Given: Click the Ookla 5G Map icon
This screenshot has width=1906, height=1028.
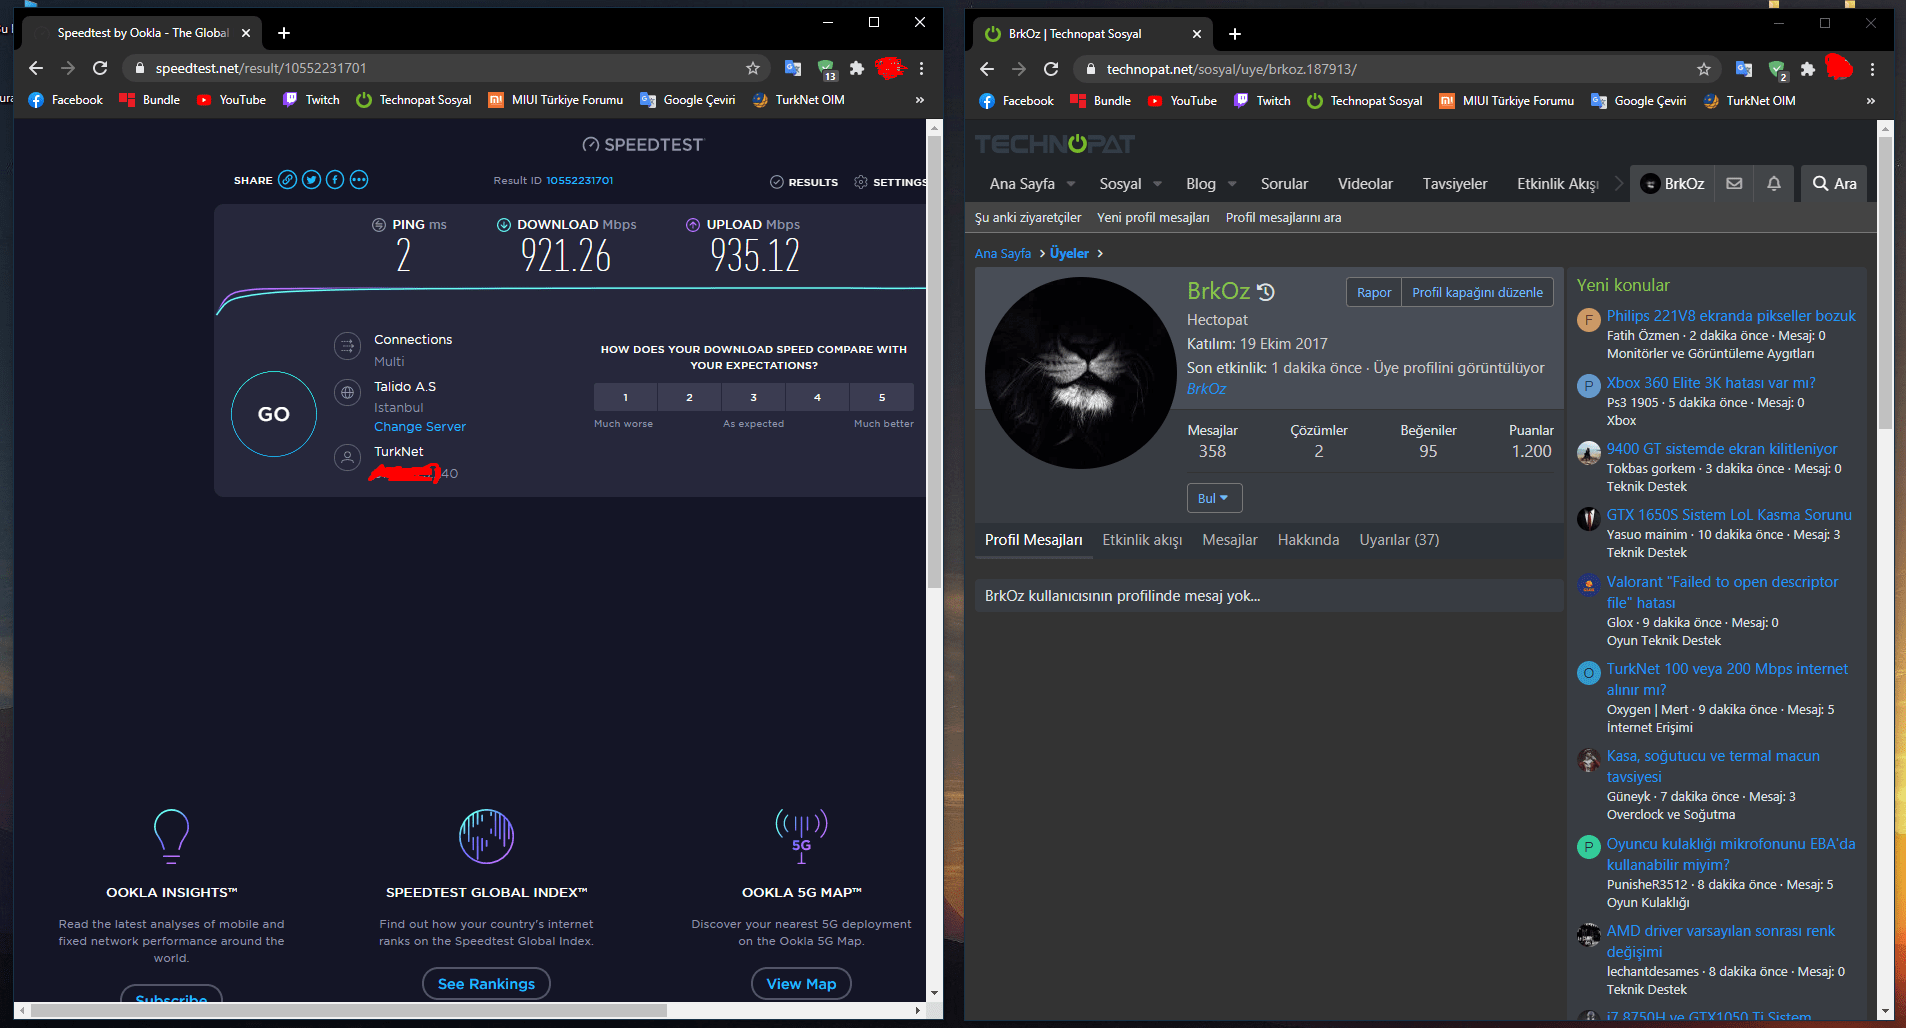Looking at the screenshot, I should (801, 836).
